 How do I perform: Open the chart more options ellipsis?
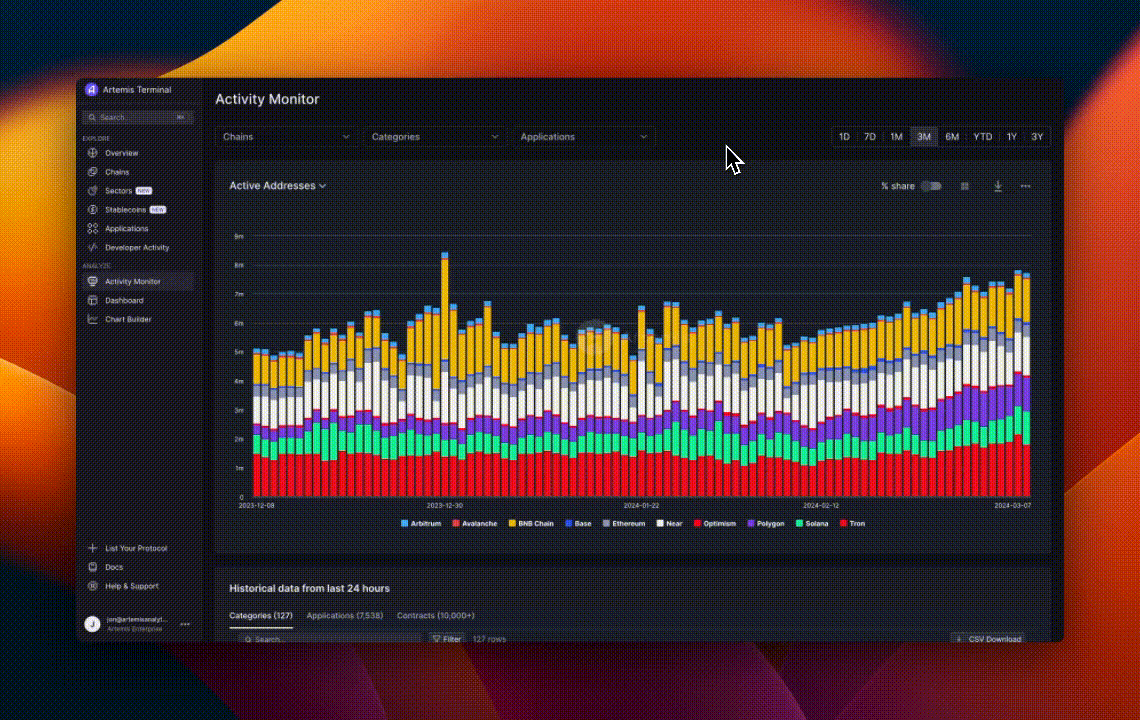pyautogui.click(x=1025, y=186)
